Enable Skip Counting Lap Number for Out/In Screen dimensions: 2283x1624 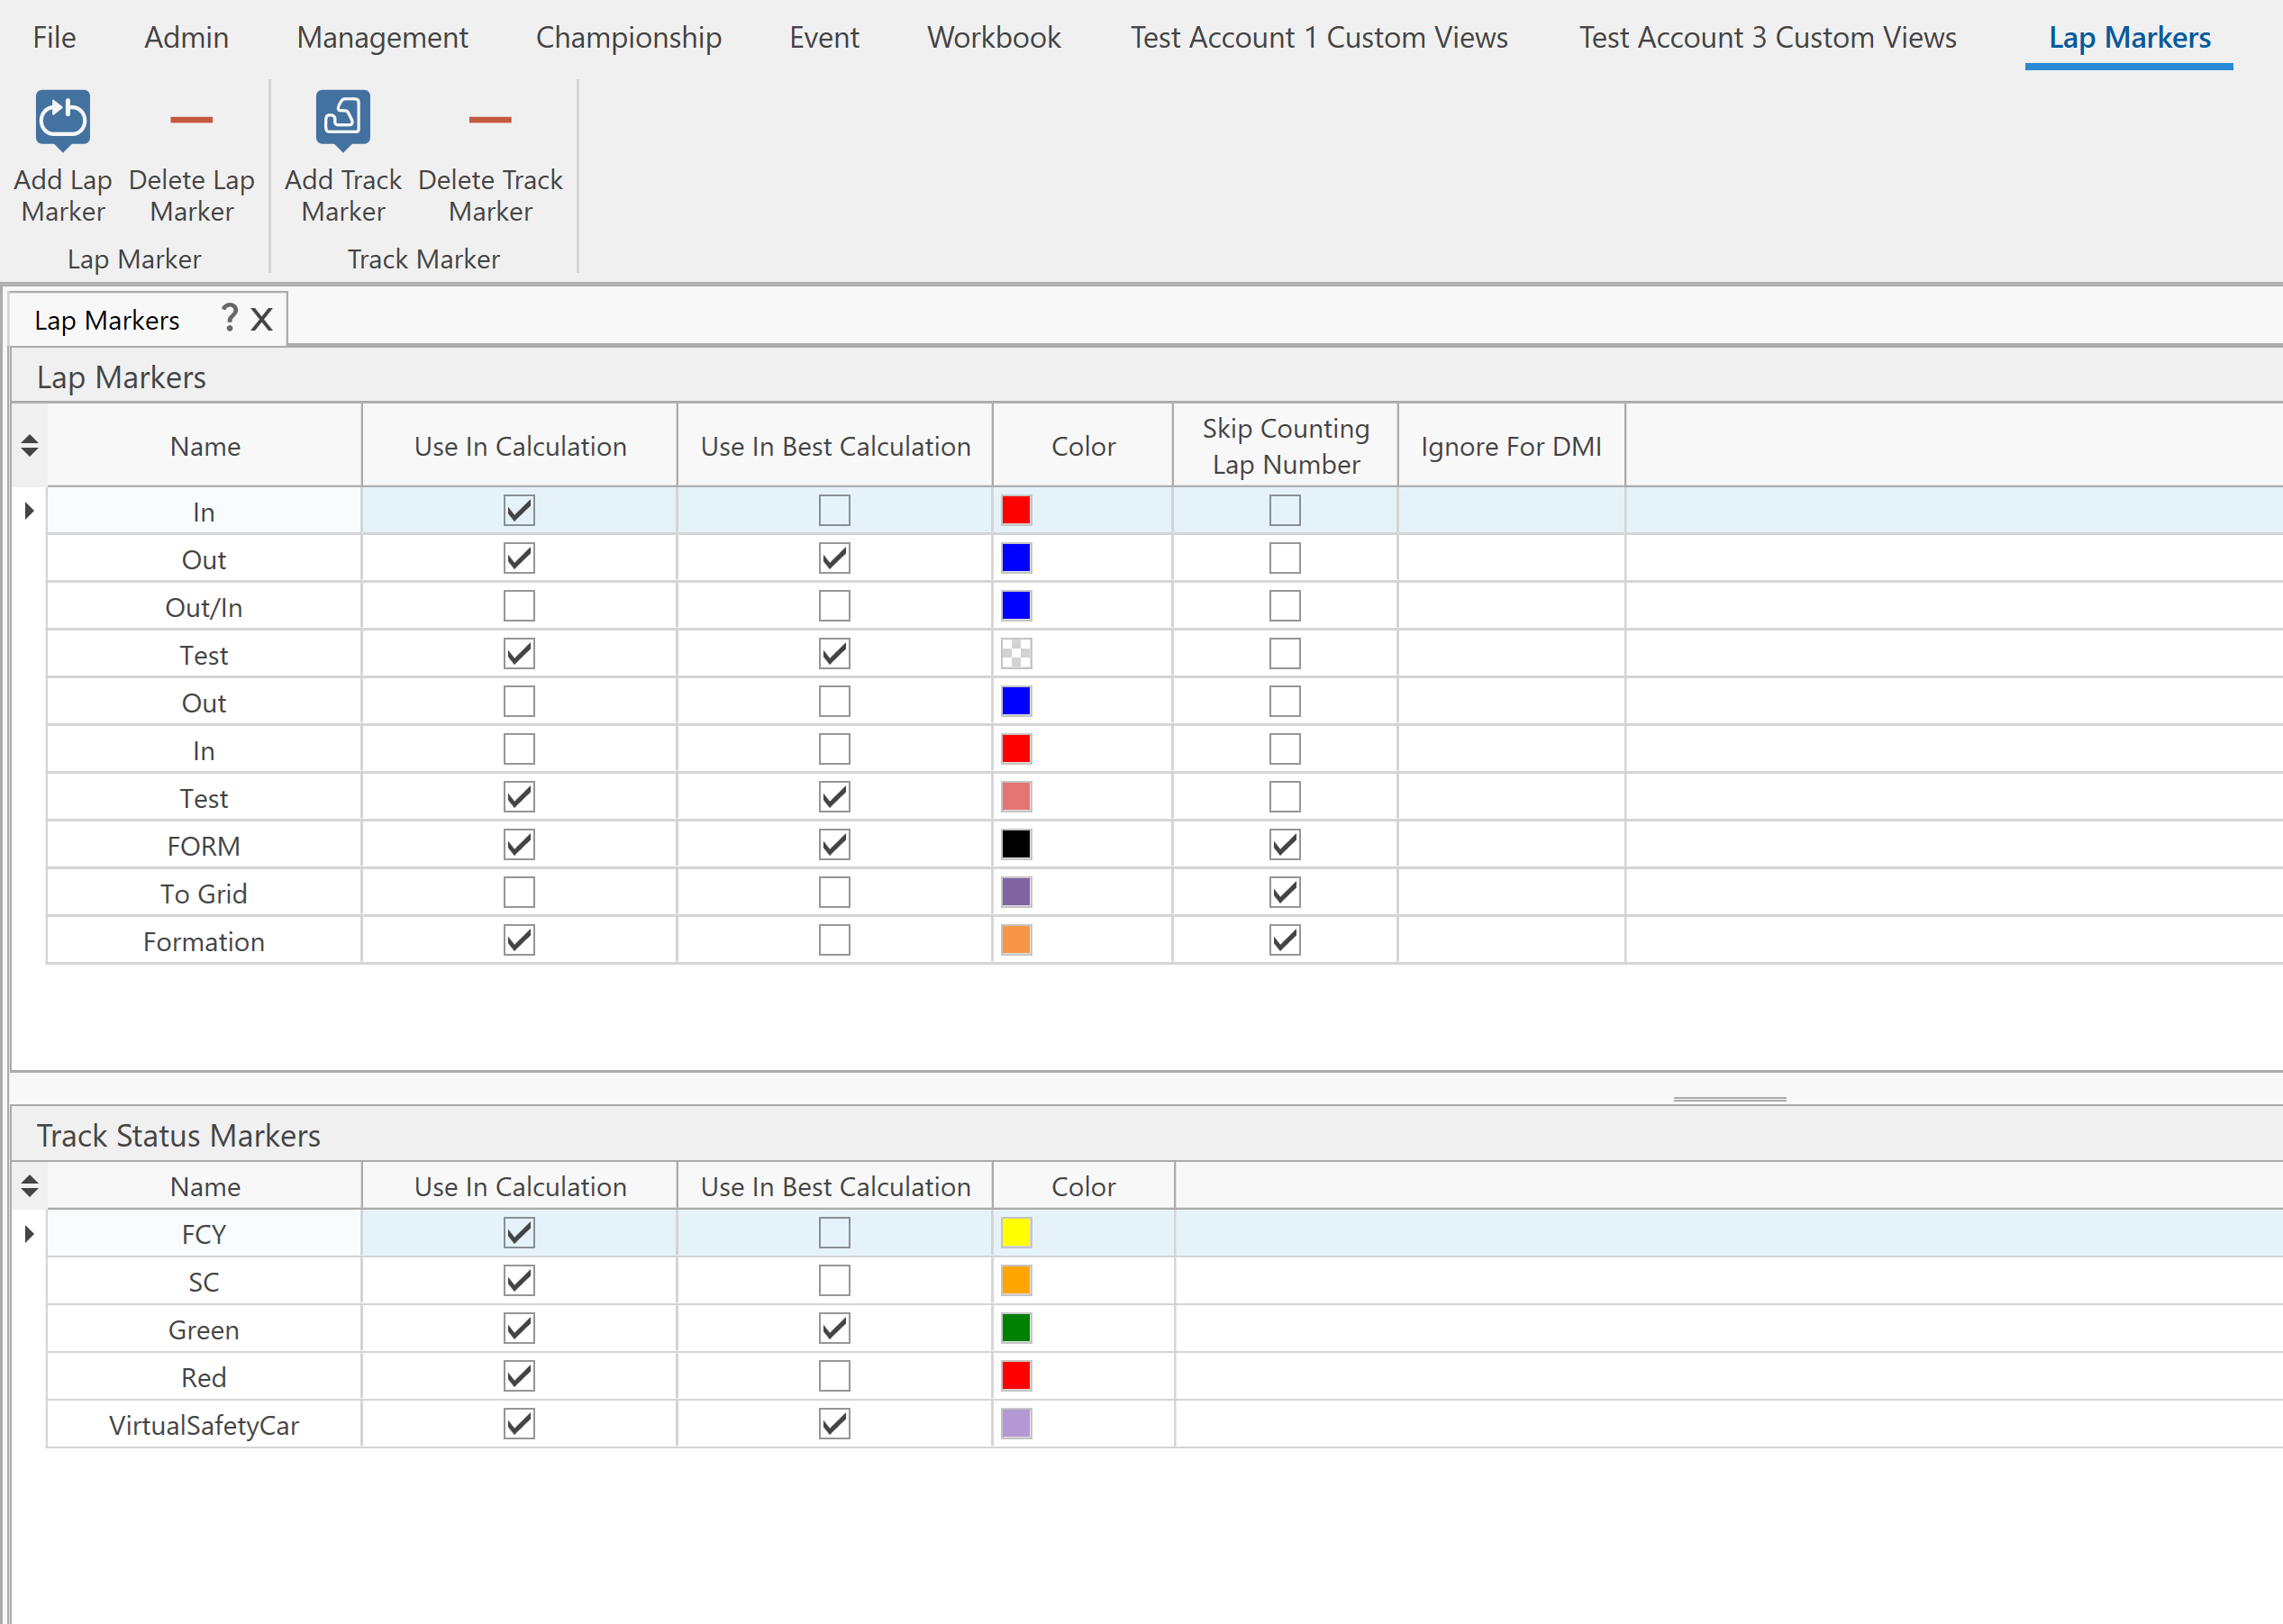[x=1285, y=606]
